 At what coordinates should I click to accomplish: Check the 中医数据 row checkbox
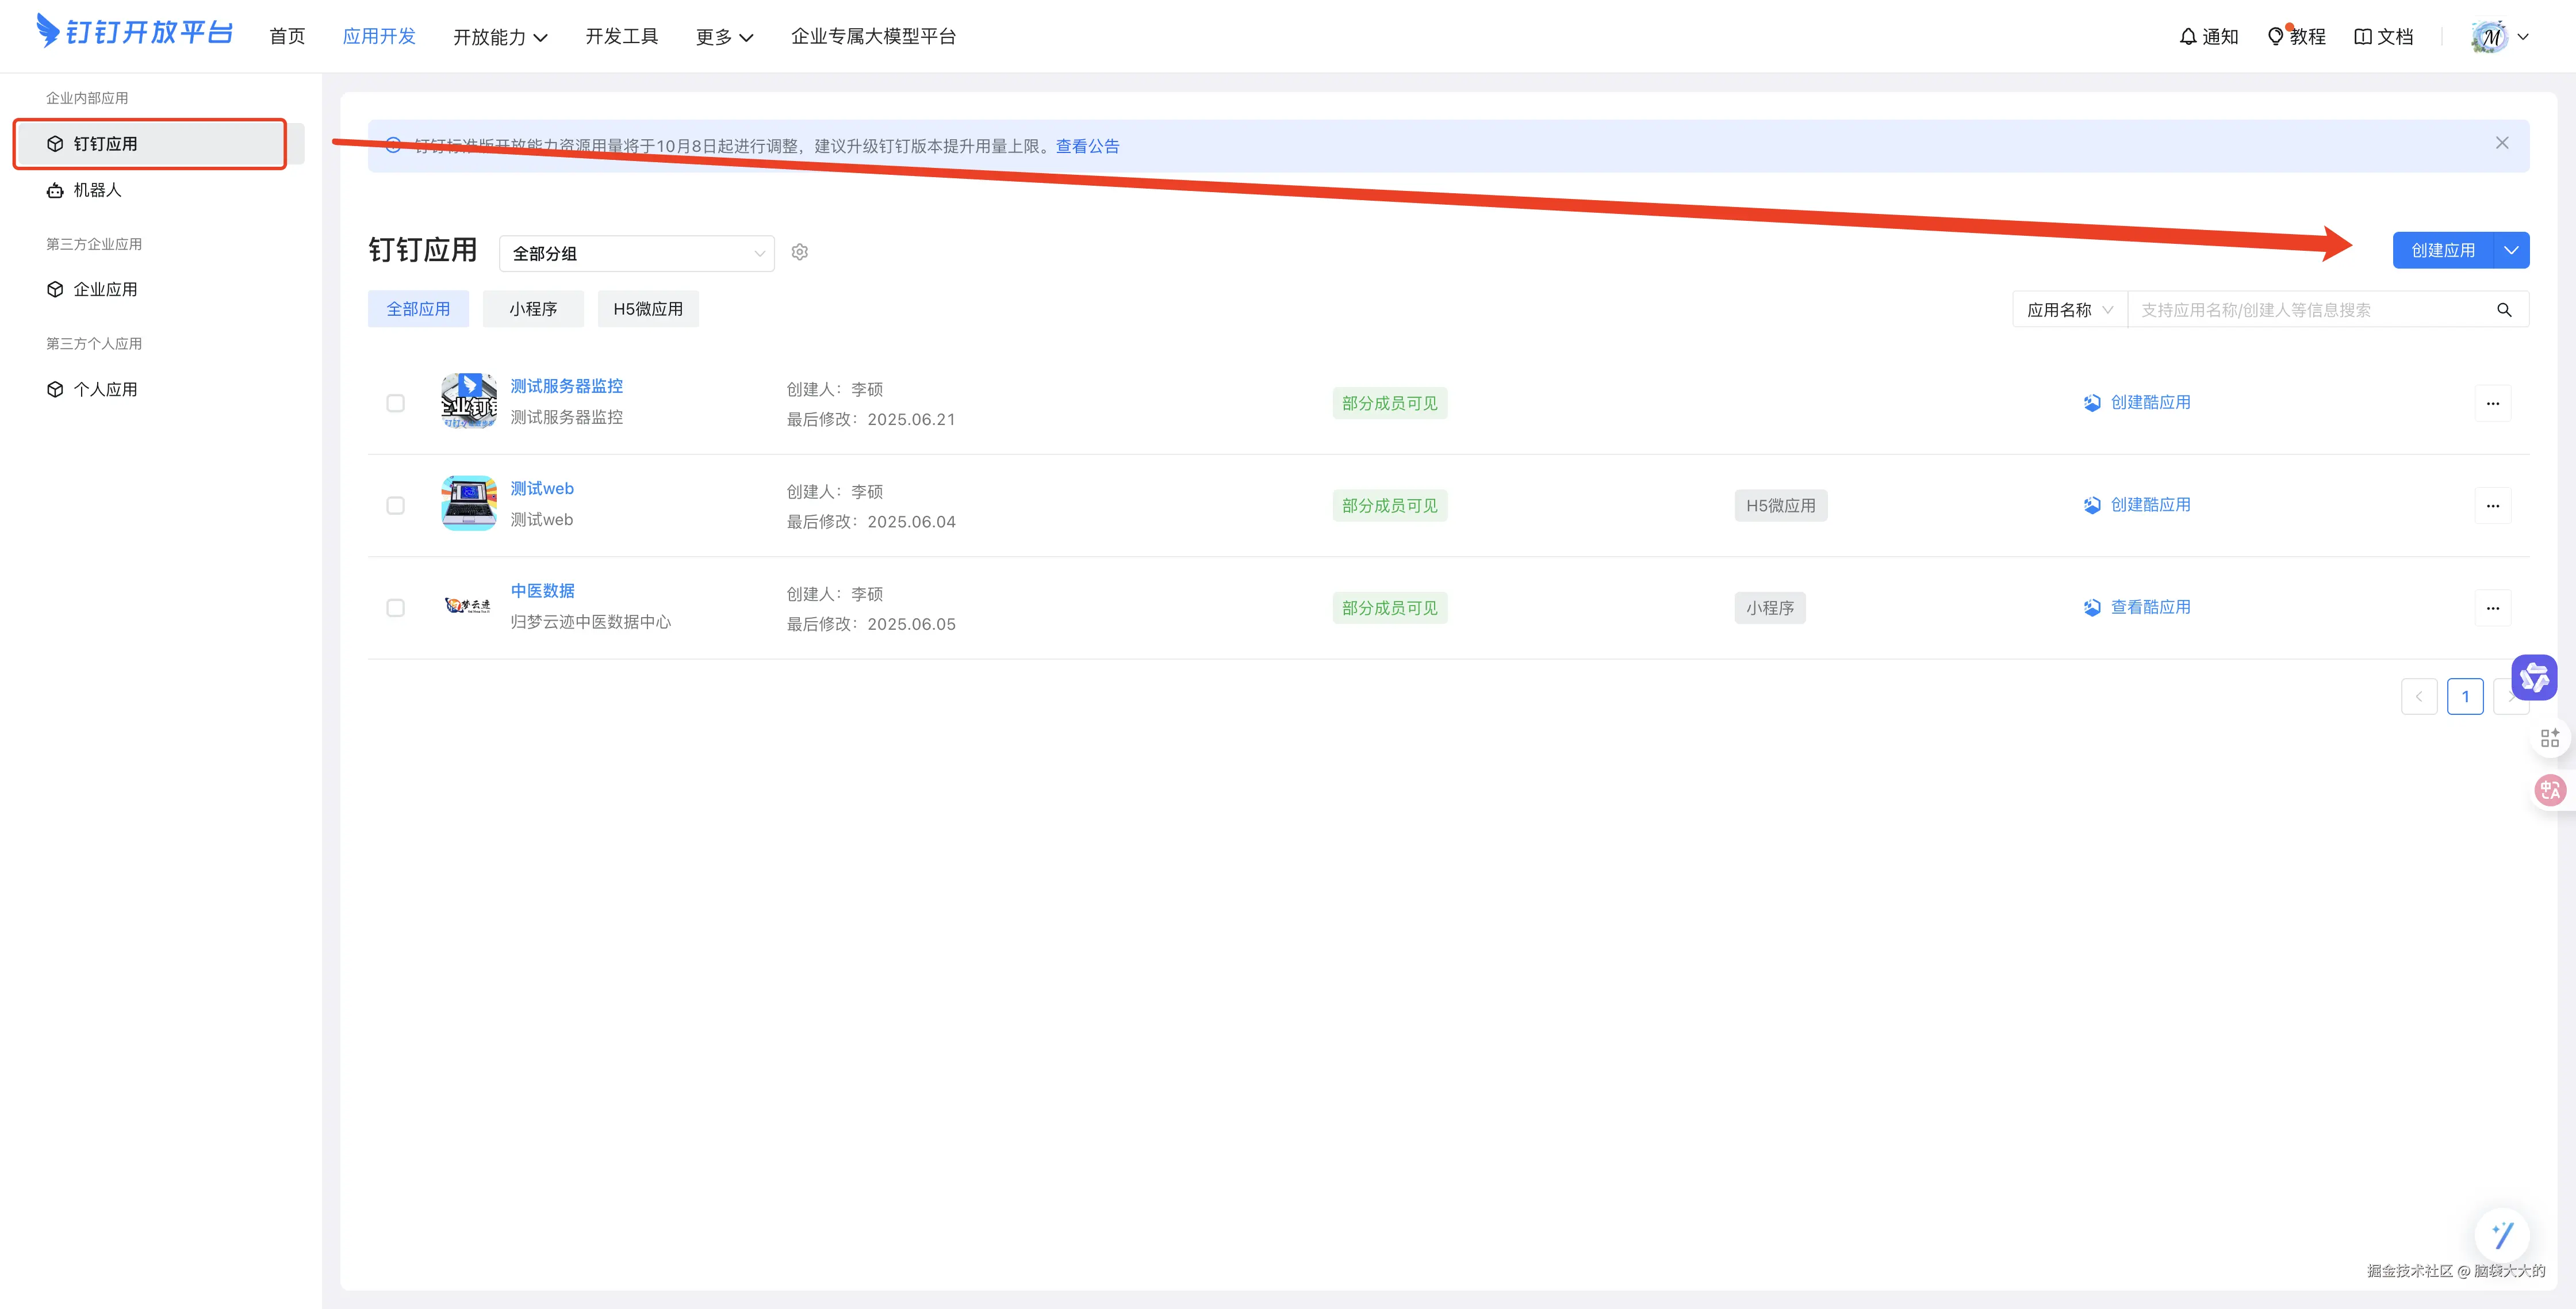click(396, 608)
